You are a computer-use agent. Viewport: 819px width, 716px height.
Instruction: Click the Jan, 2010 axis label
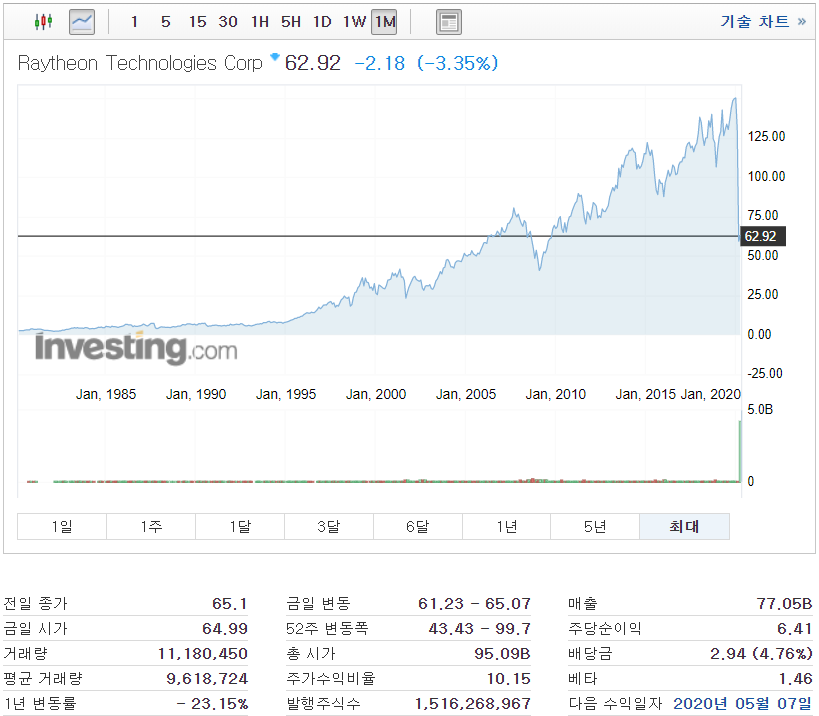pos(556,394)
